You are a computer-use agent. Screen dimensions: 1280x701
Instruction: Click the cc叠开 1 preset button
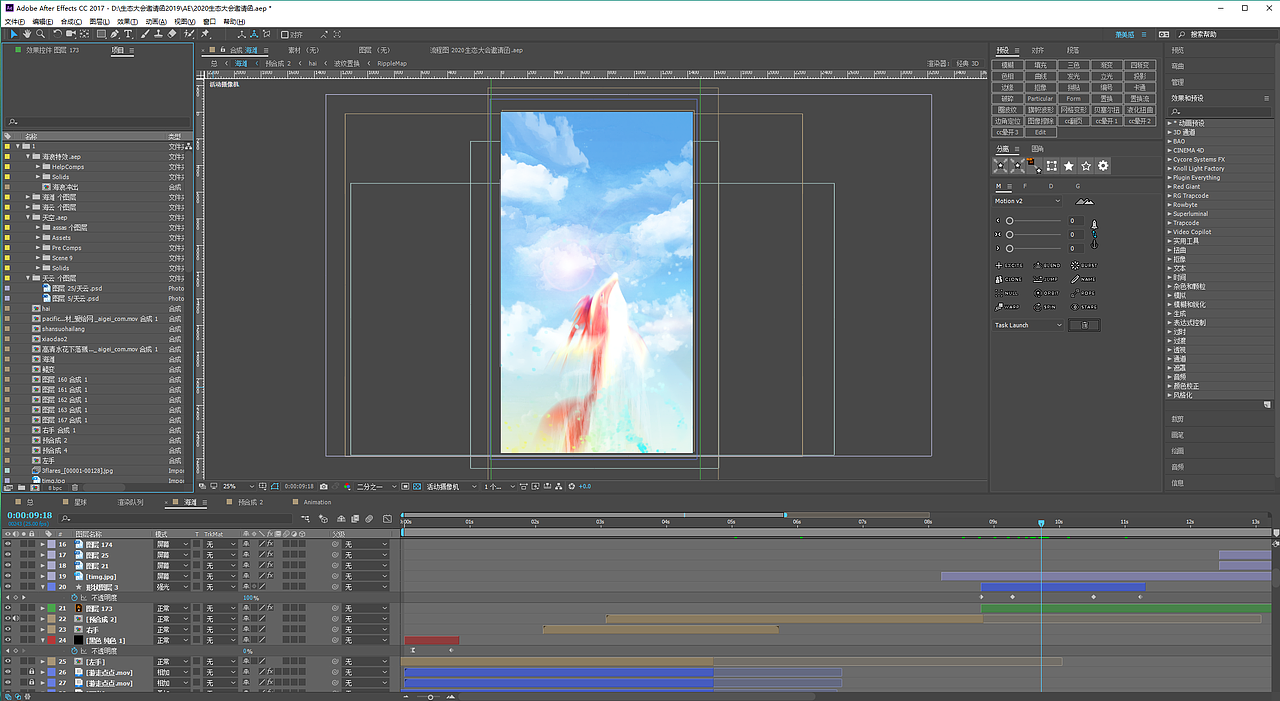(x=1106, y=121)
